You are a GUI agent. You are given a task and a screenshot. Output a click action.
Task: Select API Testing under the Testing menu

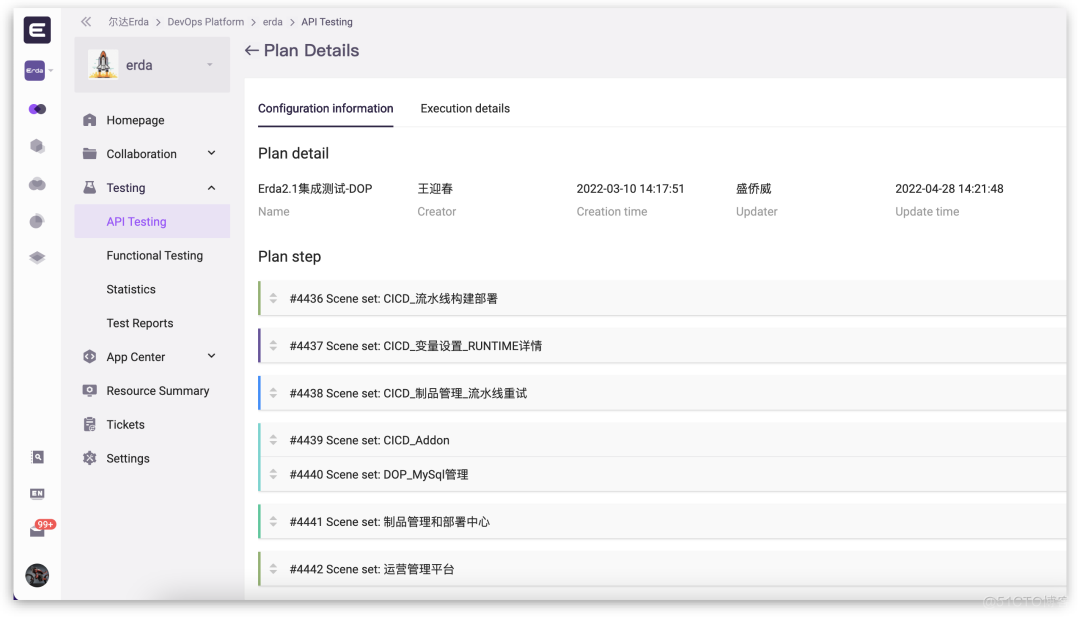pos(136,221)
